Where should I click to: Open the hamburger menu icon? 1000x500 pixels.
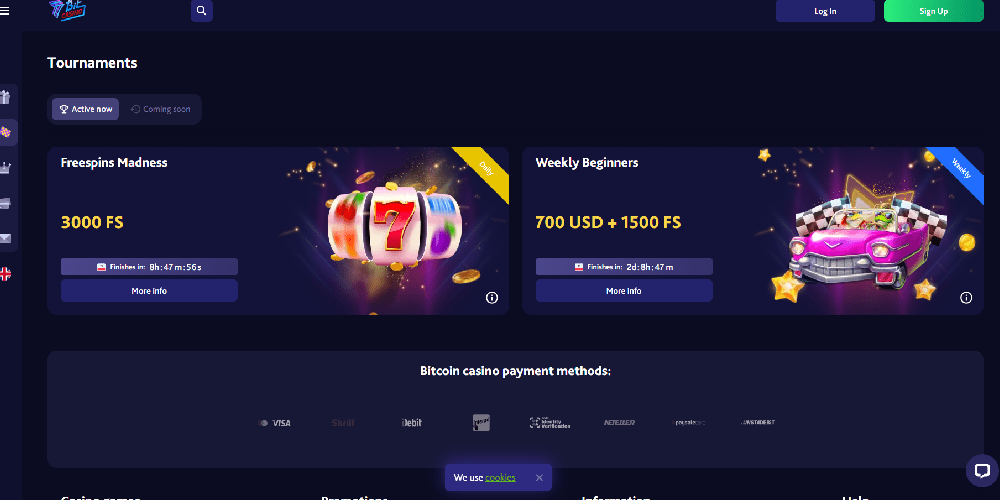click(4, 11)
